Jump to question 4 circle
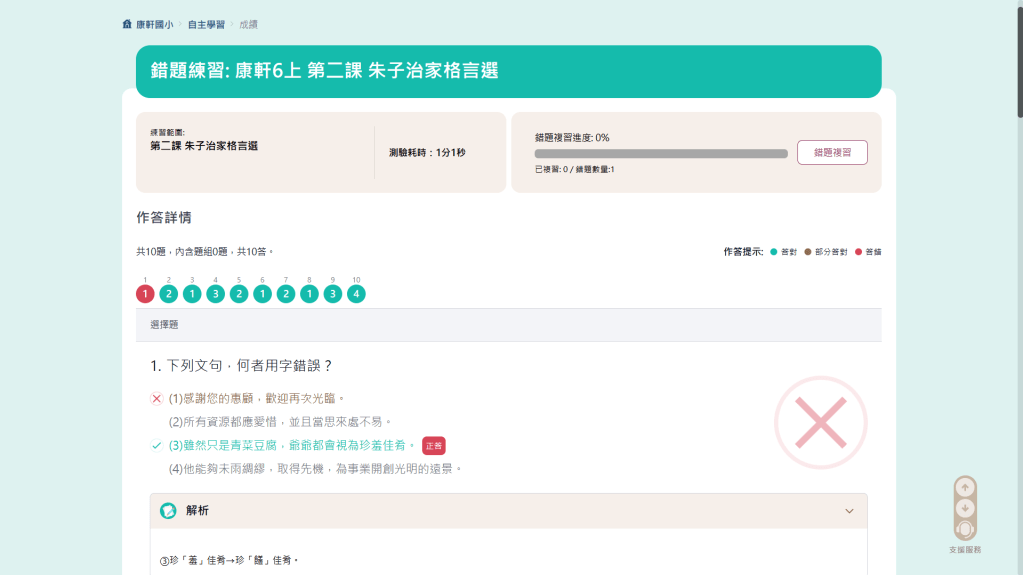1023x575 pixels. (215, 294)
